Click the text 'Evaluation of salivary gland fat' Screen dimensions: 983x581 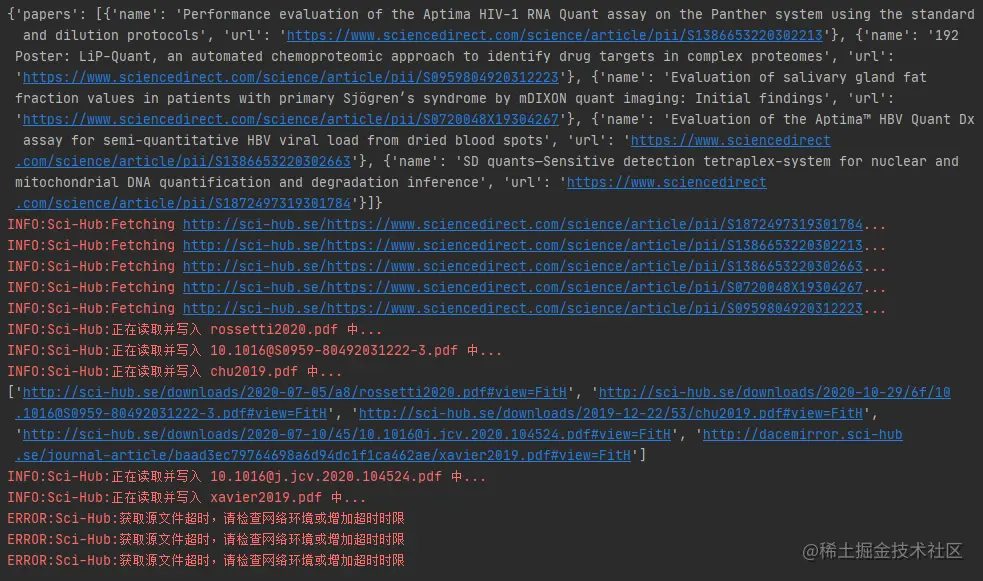coord(799,78)
